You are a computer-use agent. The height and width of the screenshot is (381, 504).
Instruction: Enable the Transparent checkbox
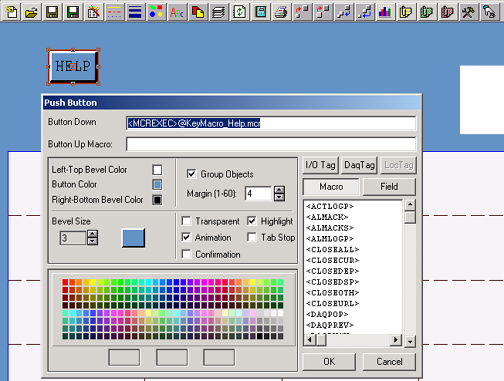click(x=186, y=221)
